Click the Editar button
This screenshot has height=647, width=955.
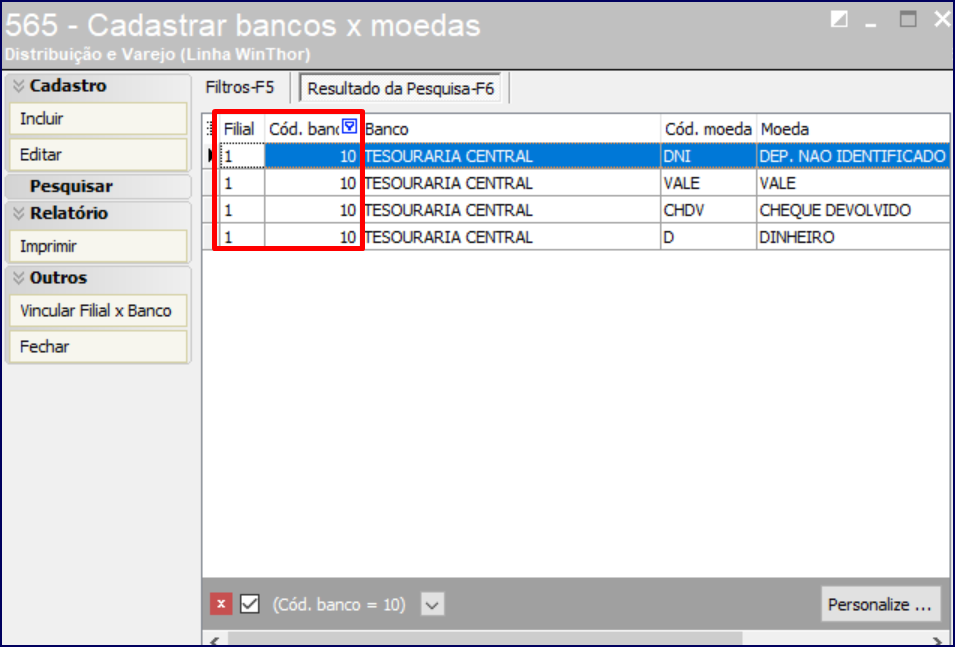coord(98,155)
